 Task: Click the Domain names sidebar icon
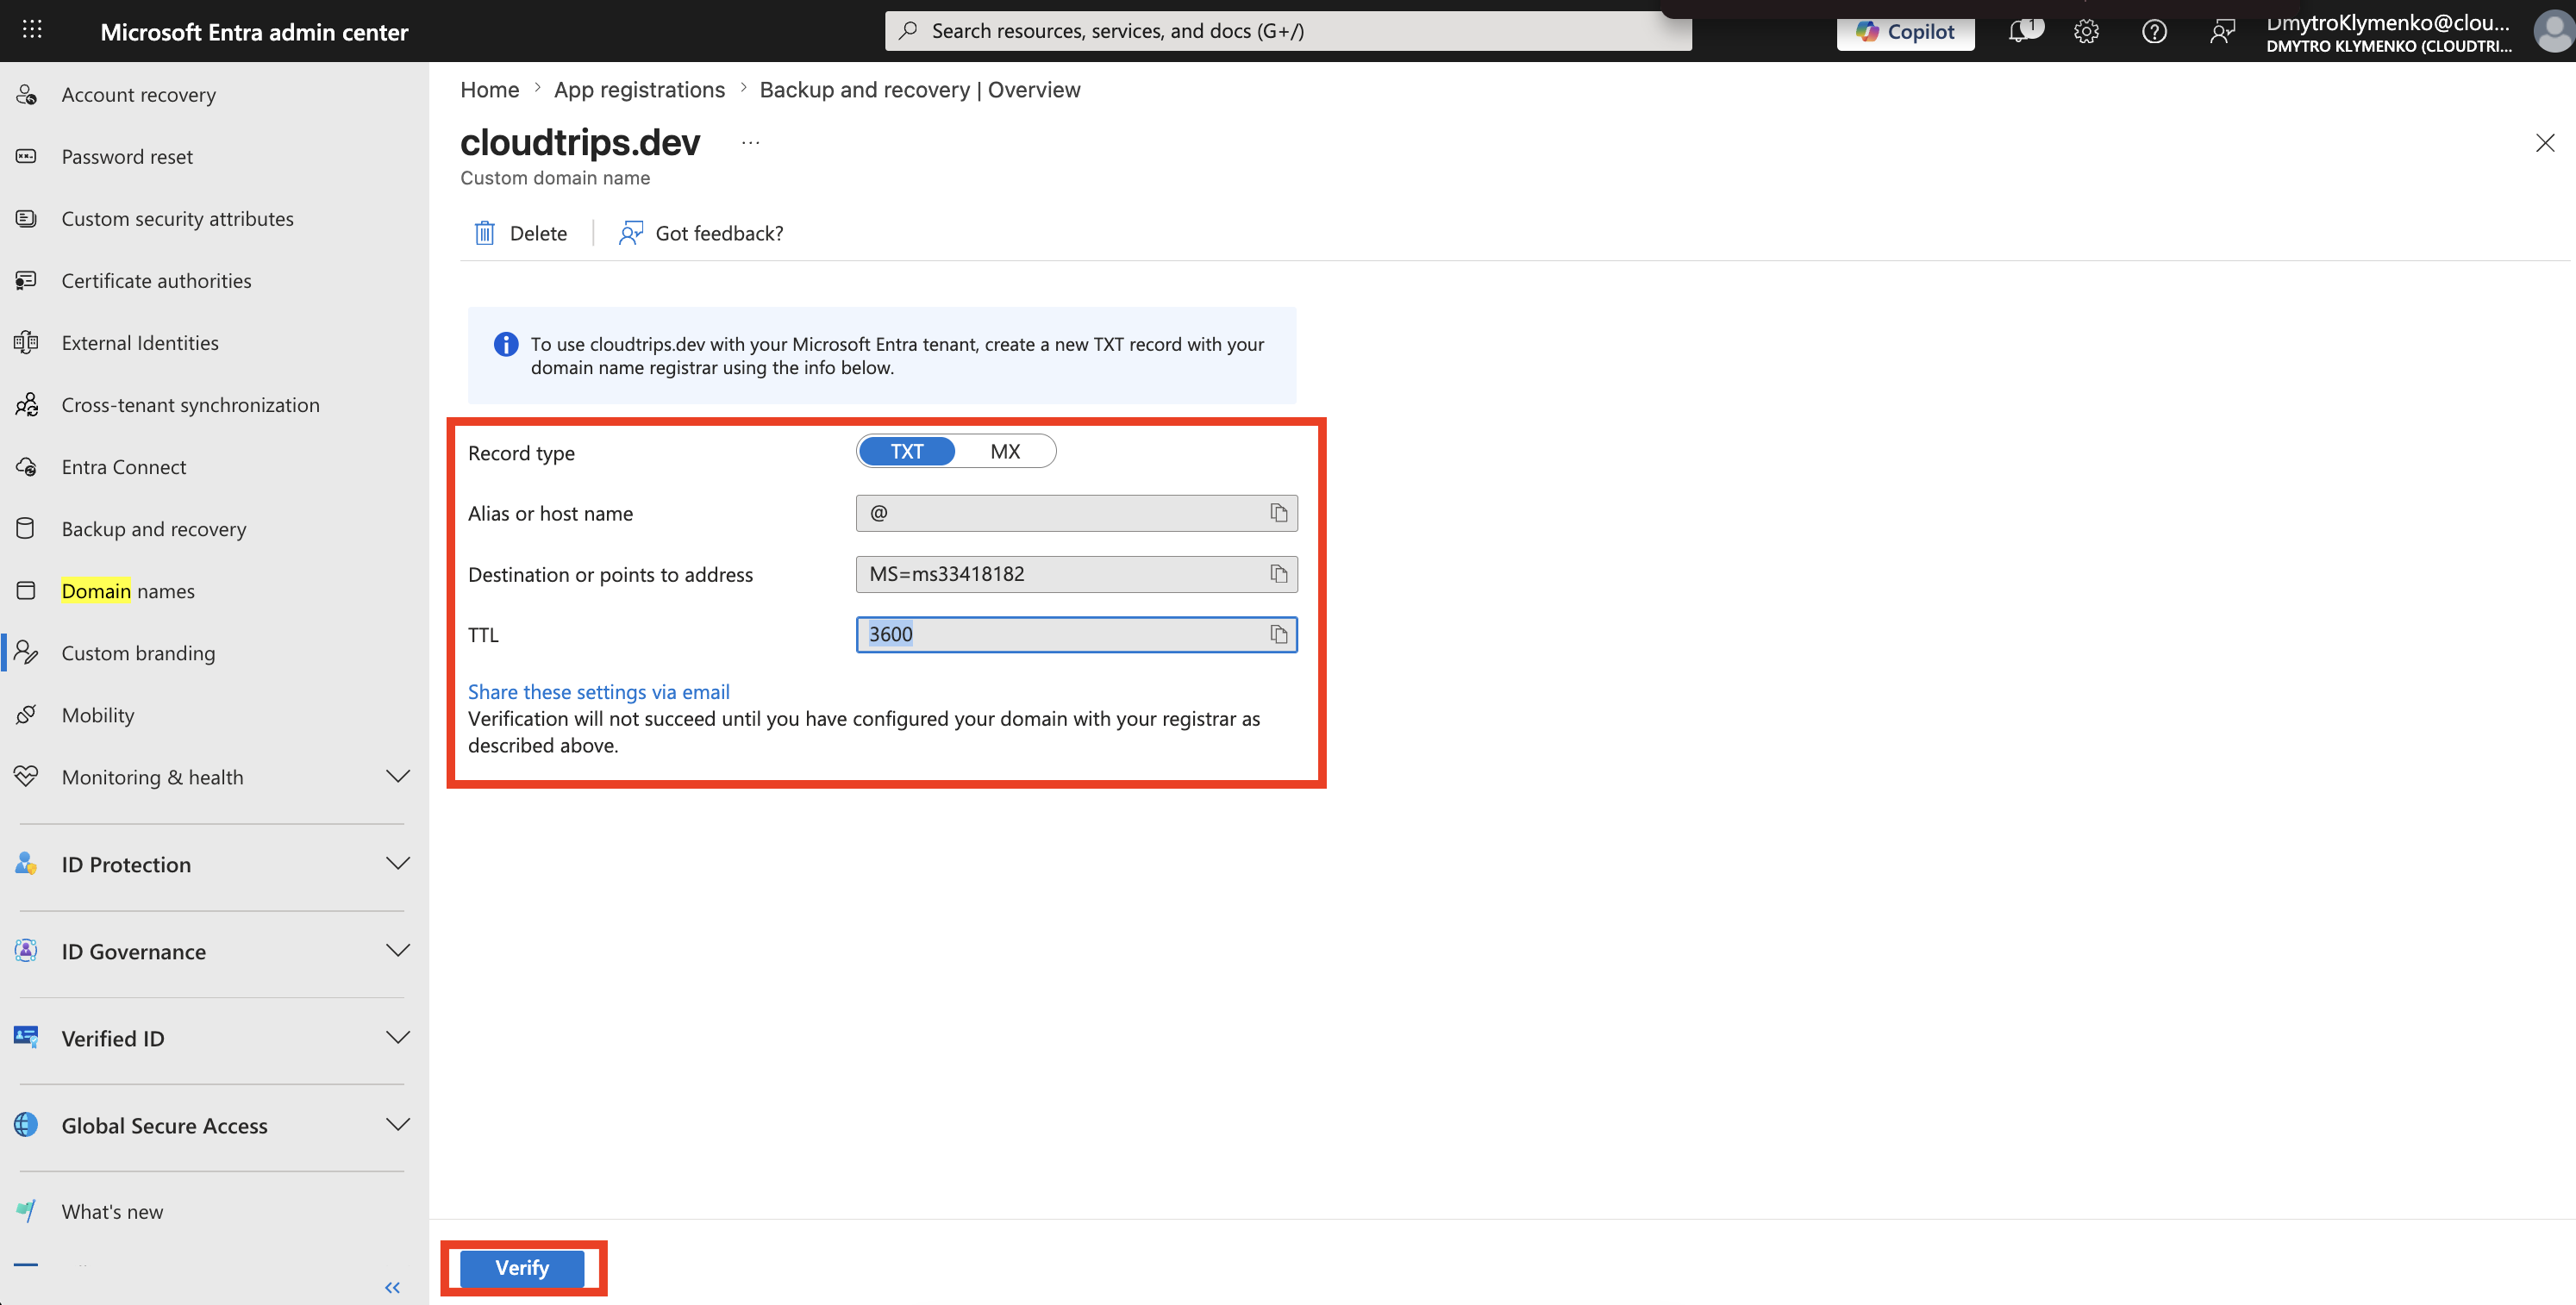point(27,590)
